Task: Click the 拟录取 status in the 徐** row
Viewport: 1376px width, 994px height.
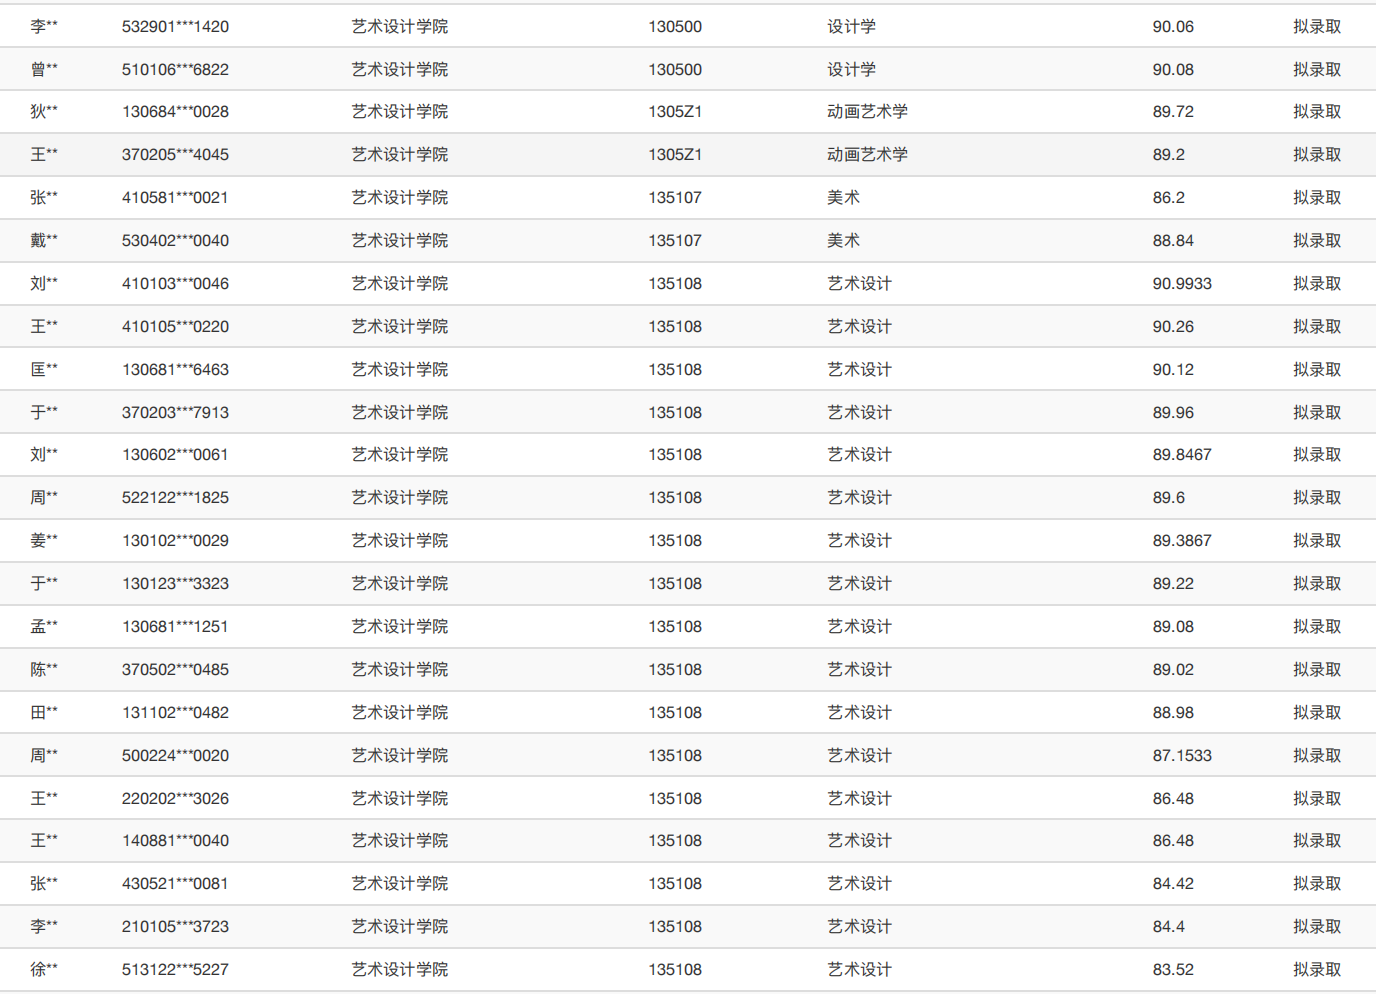Action: click(x=1316, y=970)
